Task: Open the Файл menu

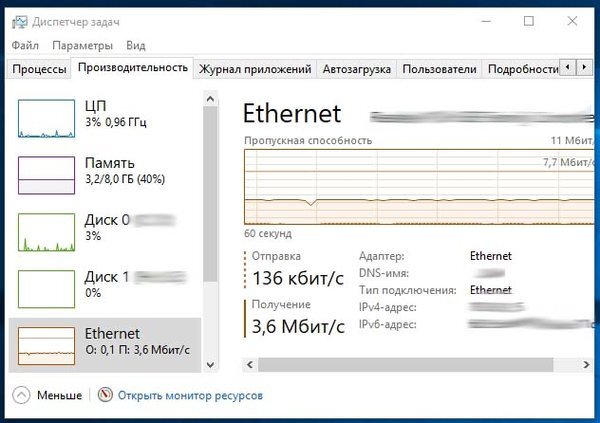Action: coord(25,46)
